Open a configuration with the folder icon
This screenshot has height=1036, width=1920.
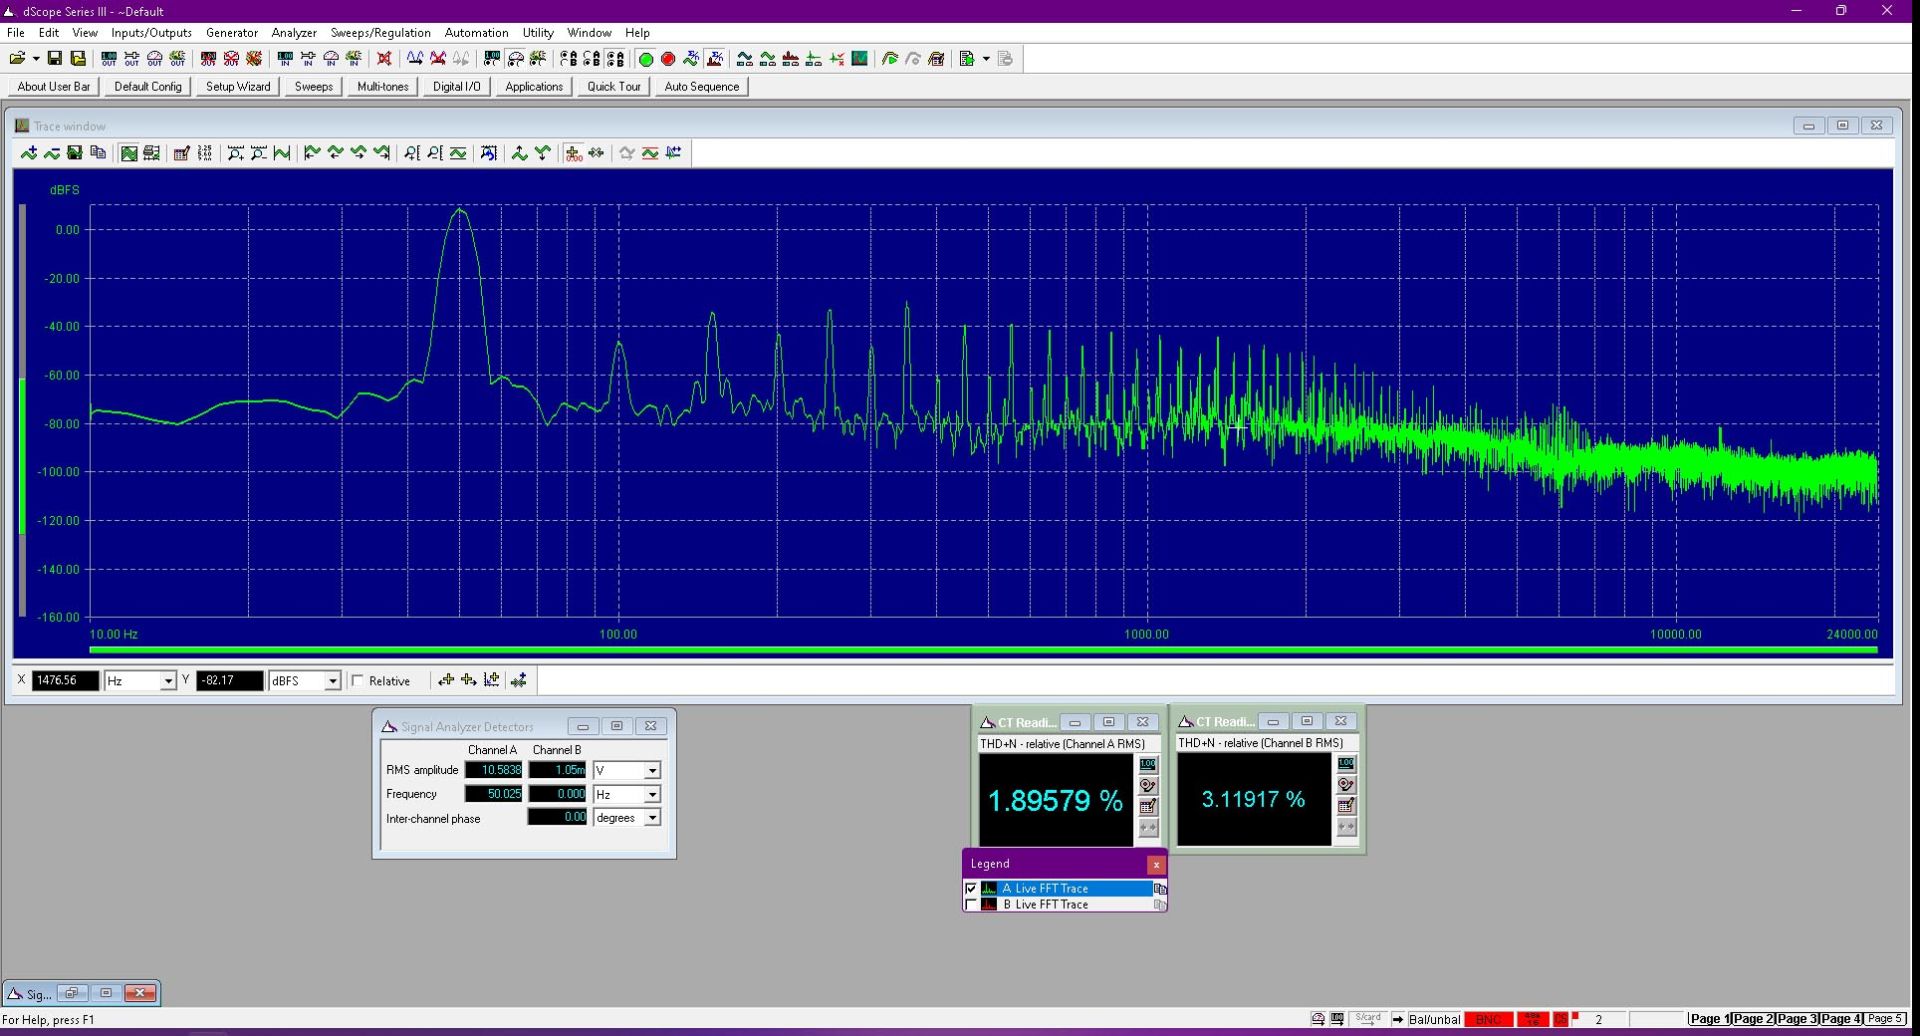(x=17, y=59)
